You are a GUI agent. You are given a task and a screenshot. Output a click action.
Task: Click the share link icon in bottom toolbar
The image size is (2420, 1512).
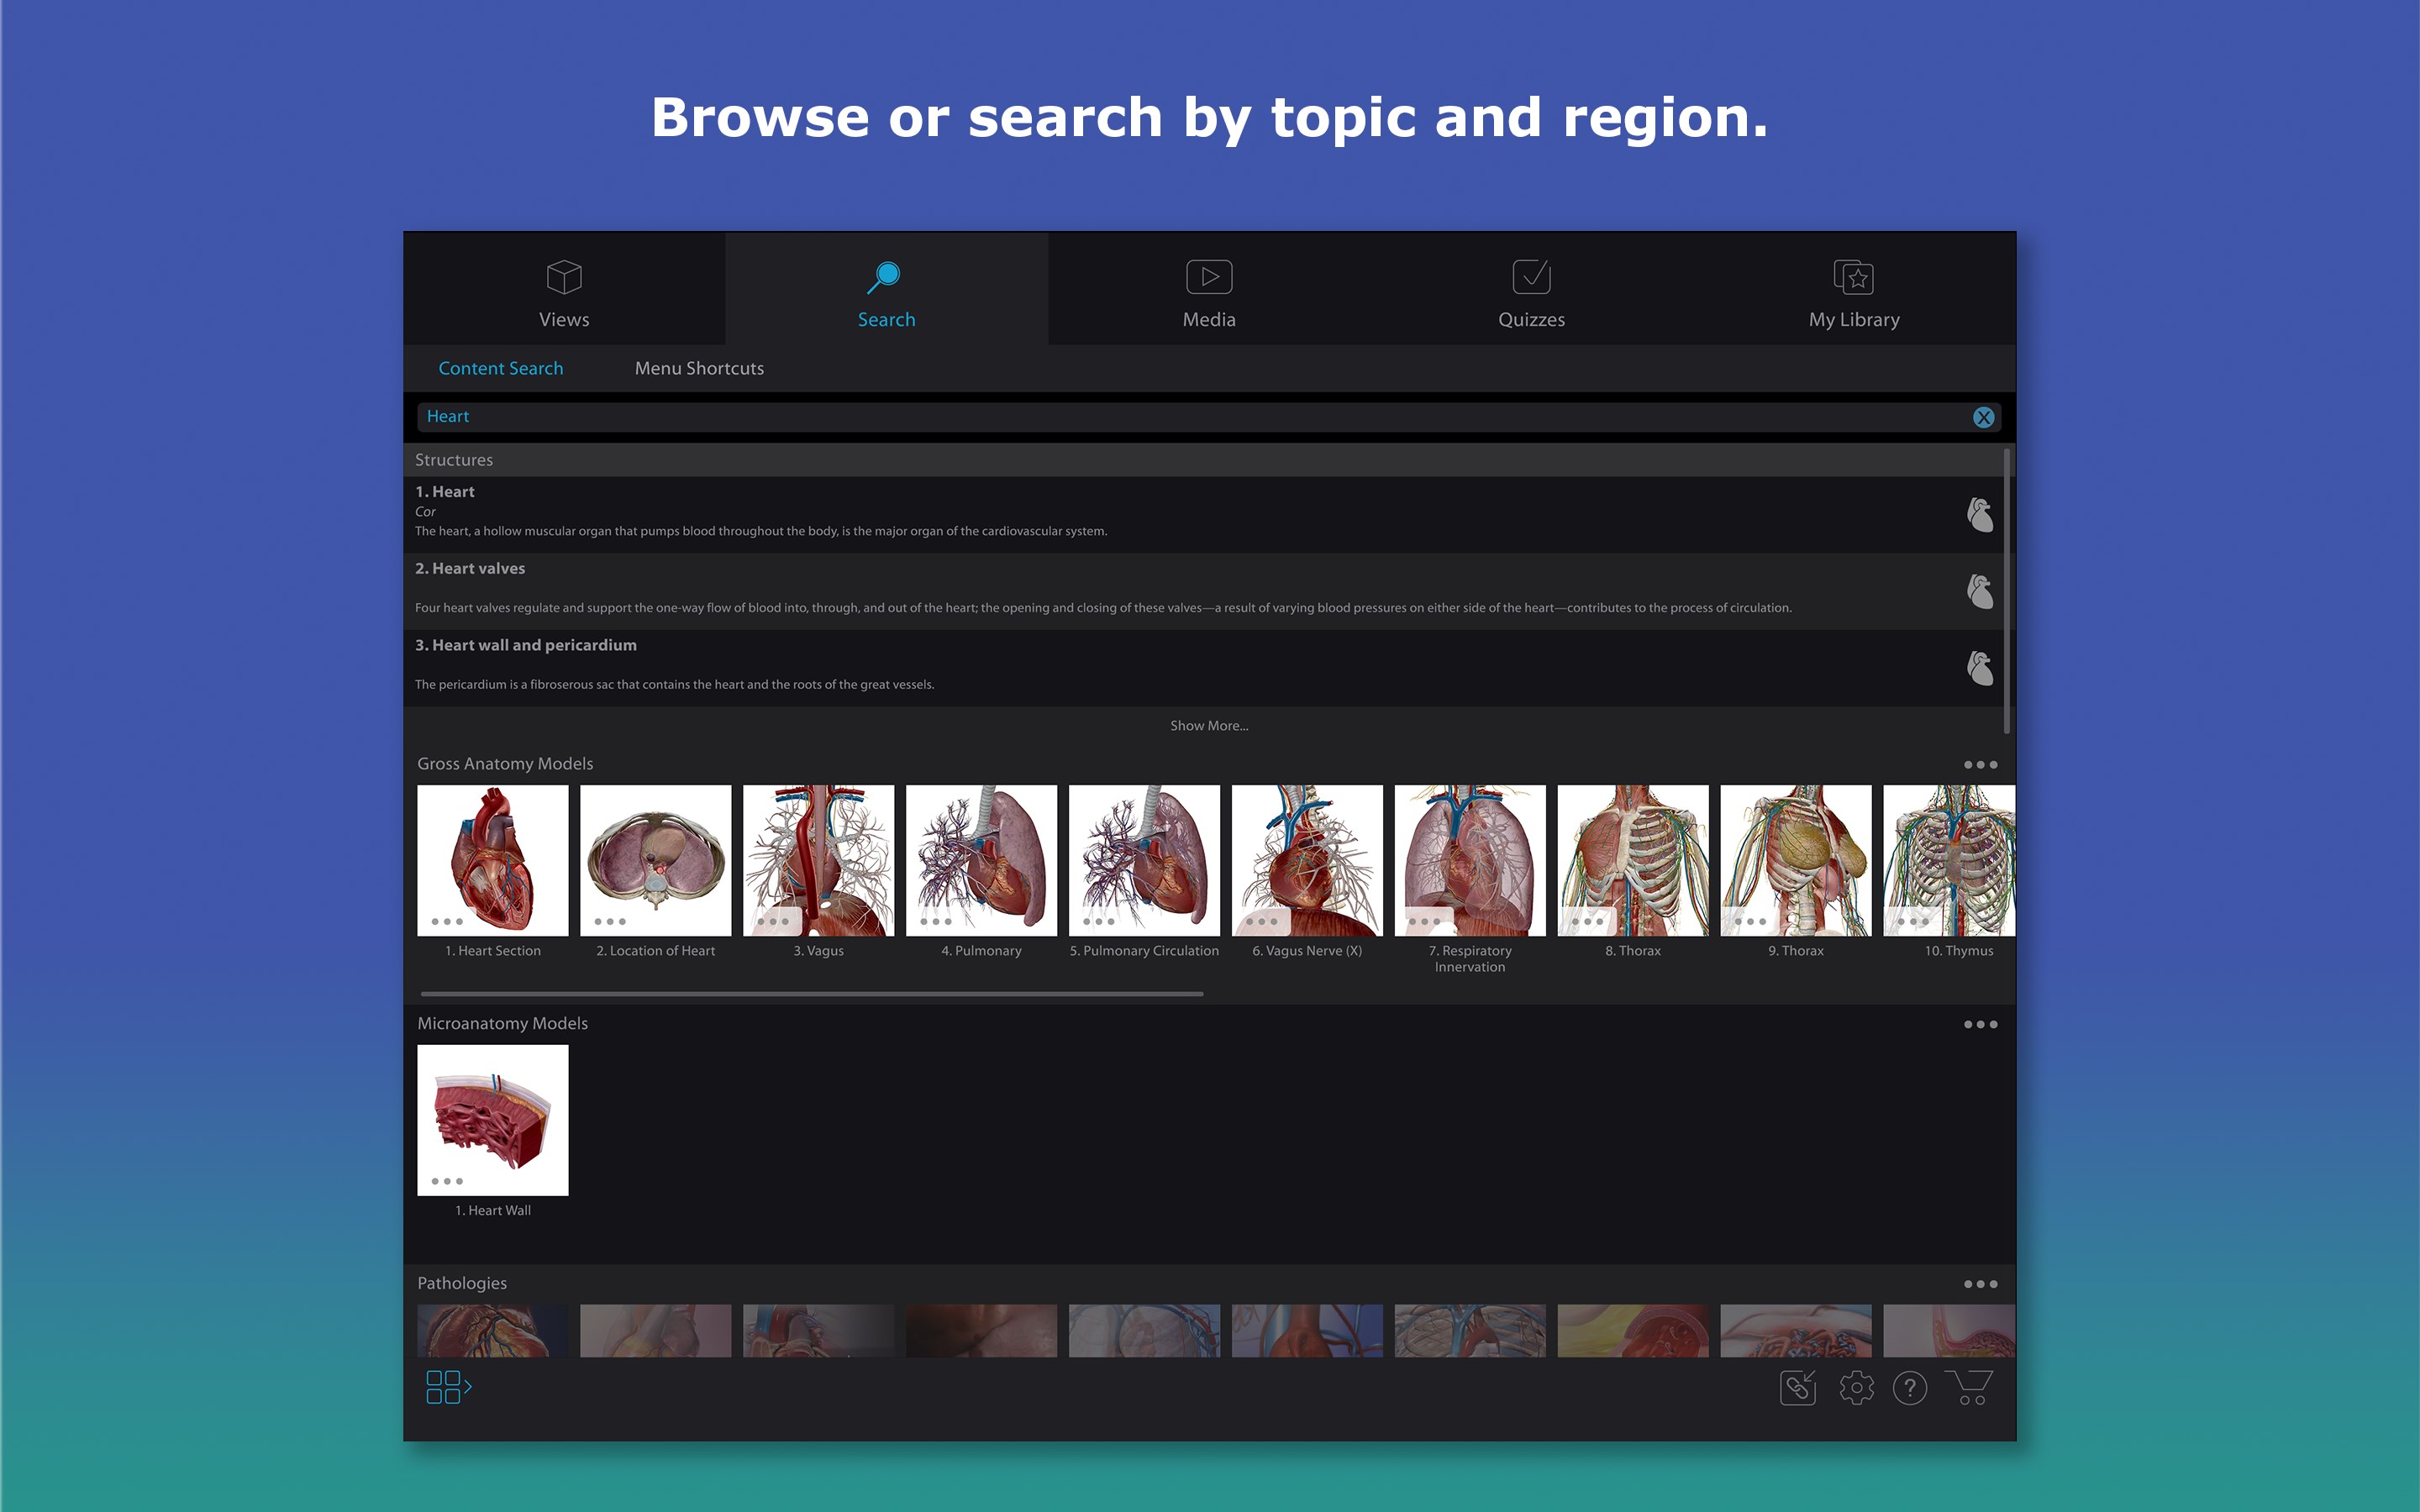coord(1797,1388)
